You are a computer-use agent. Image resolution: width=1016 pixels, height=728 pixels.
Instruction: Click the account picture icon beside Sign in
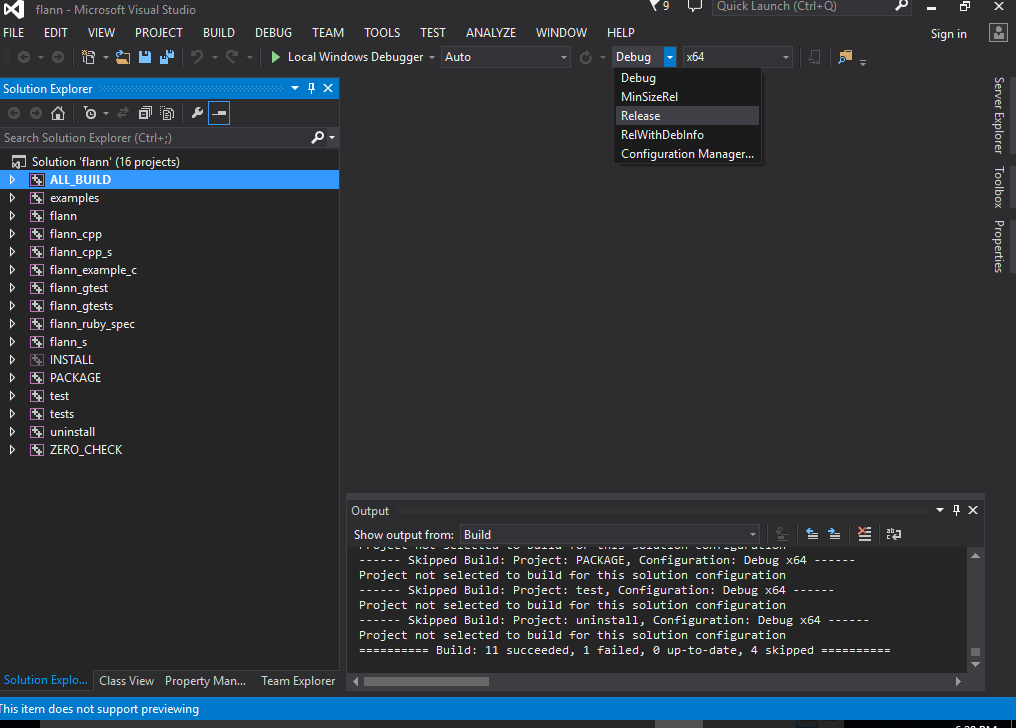998,32
